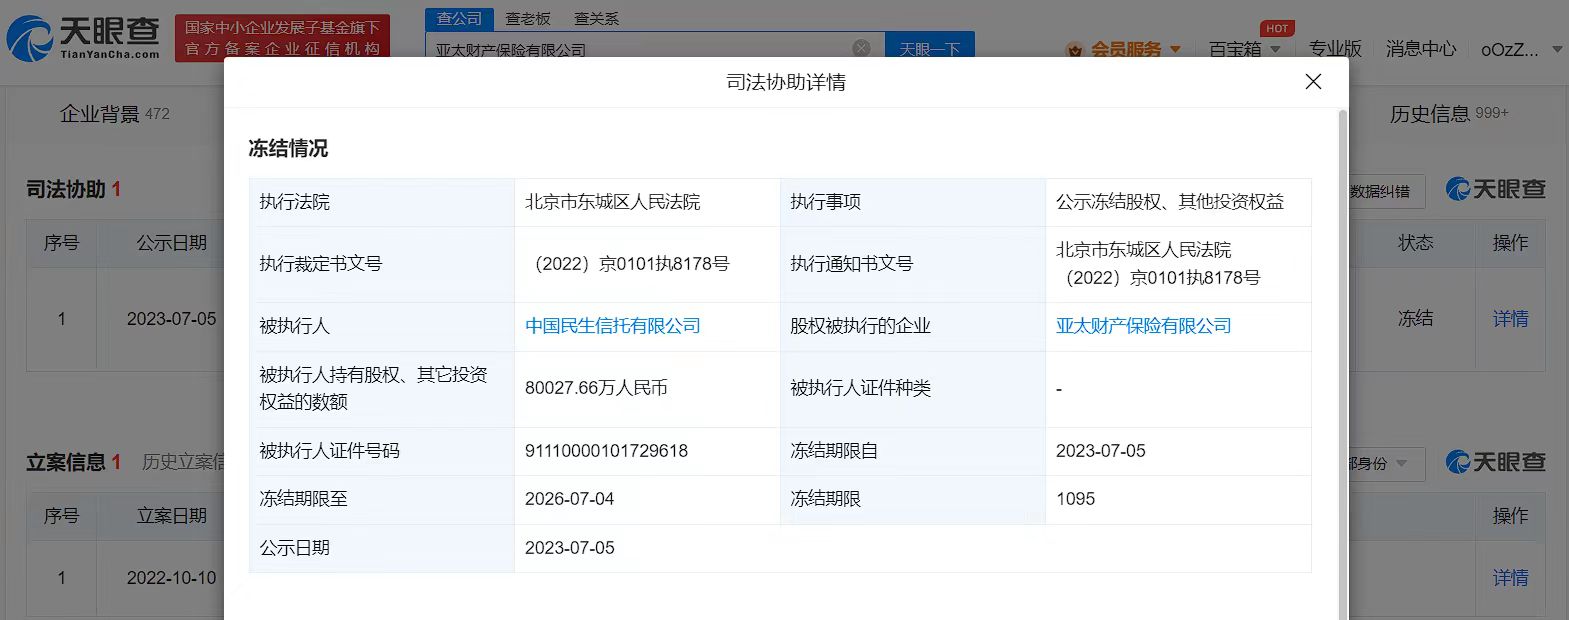Click the 天眼一下 search button
This screenshot has height=620, width=1569.
(x=929, y=46)
